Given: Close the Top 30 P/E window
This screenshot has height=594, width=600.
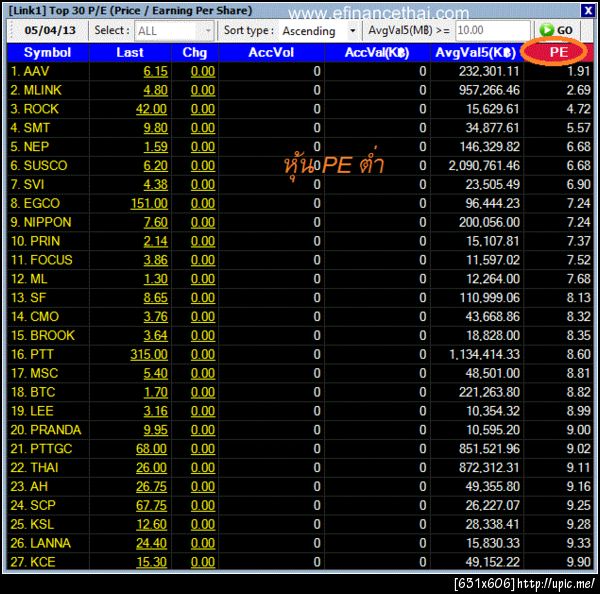Looking at the screenshot, I should point(588,10).
